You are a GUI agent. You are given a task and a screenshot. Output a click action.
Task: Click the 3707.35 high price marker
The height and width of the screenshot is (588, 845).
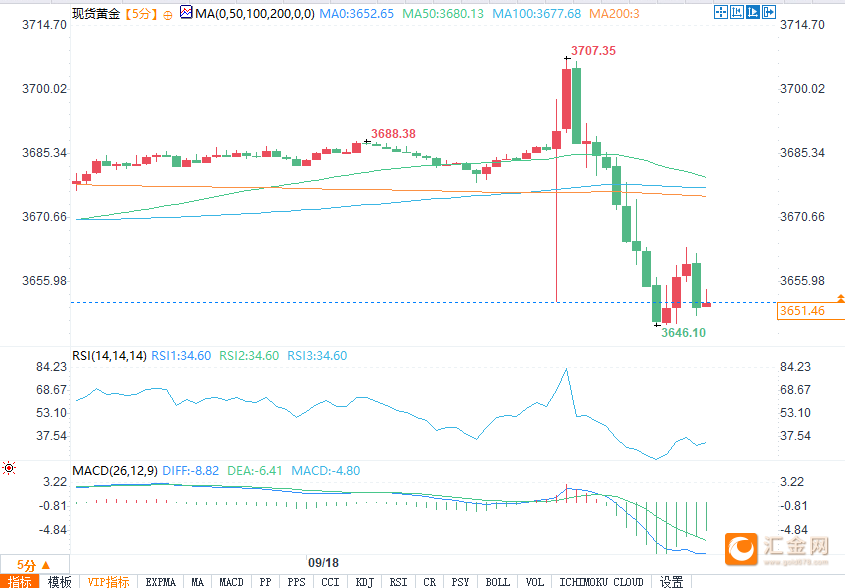(x=593, y=51)
